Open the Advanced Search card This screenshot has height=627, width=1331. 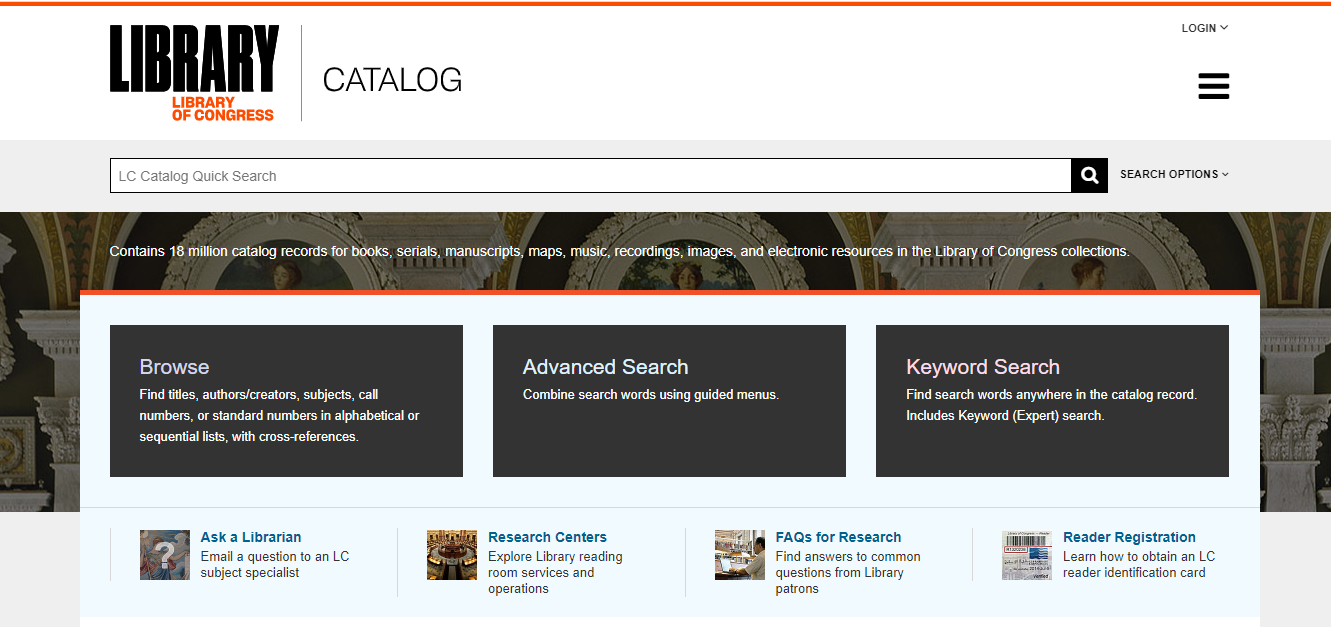tap(669, 401)
